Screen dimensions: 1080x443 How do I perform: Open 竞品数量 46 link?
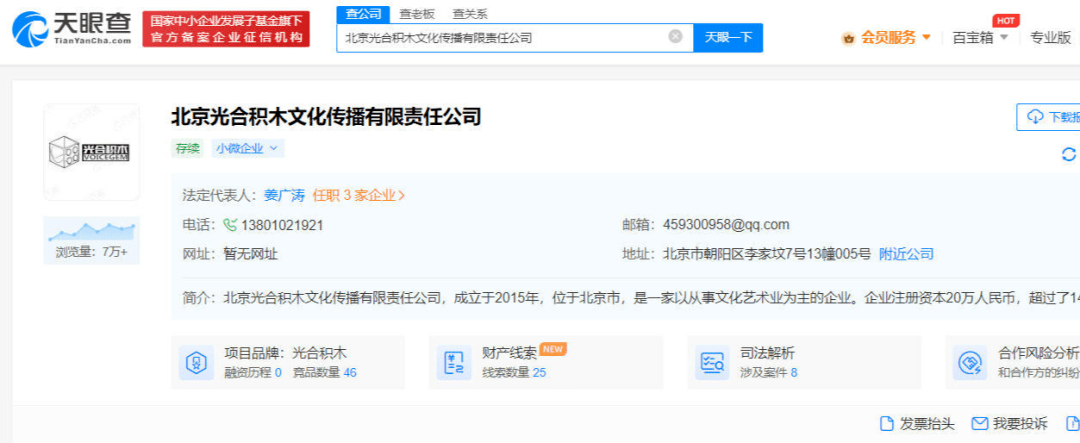pyautogui.click(x=325, y=373)
